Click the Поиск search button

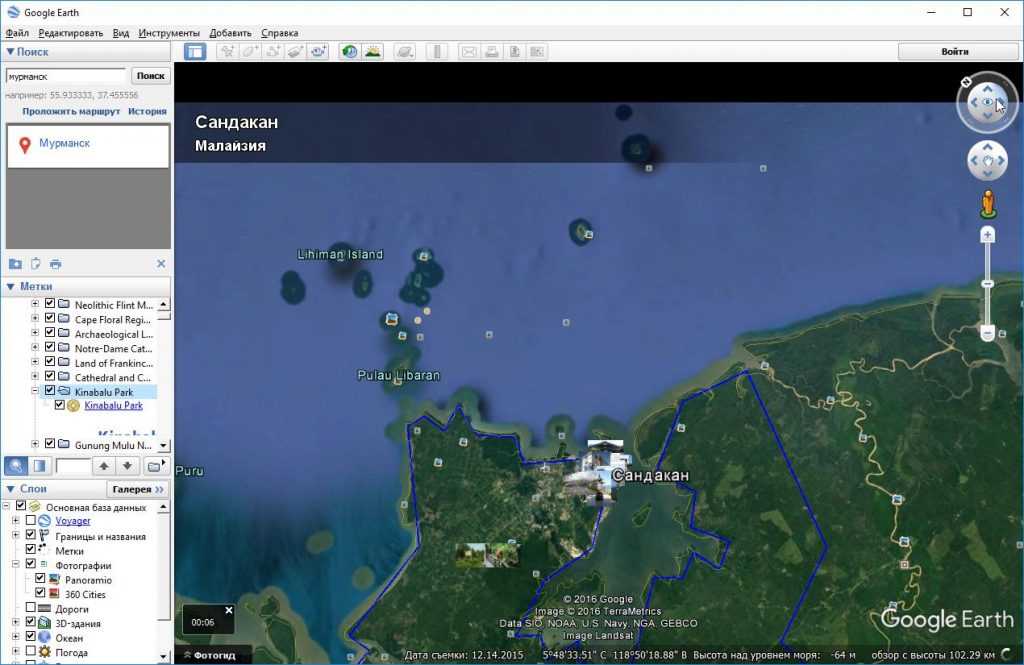point(150,76)
